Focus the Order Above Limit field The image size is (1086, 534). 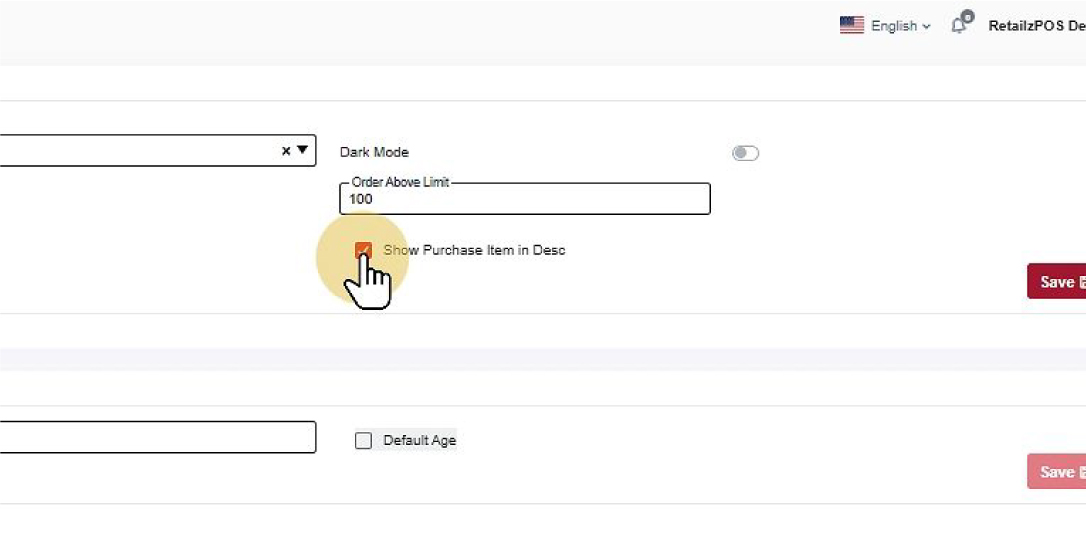(524, 199)
